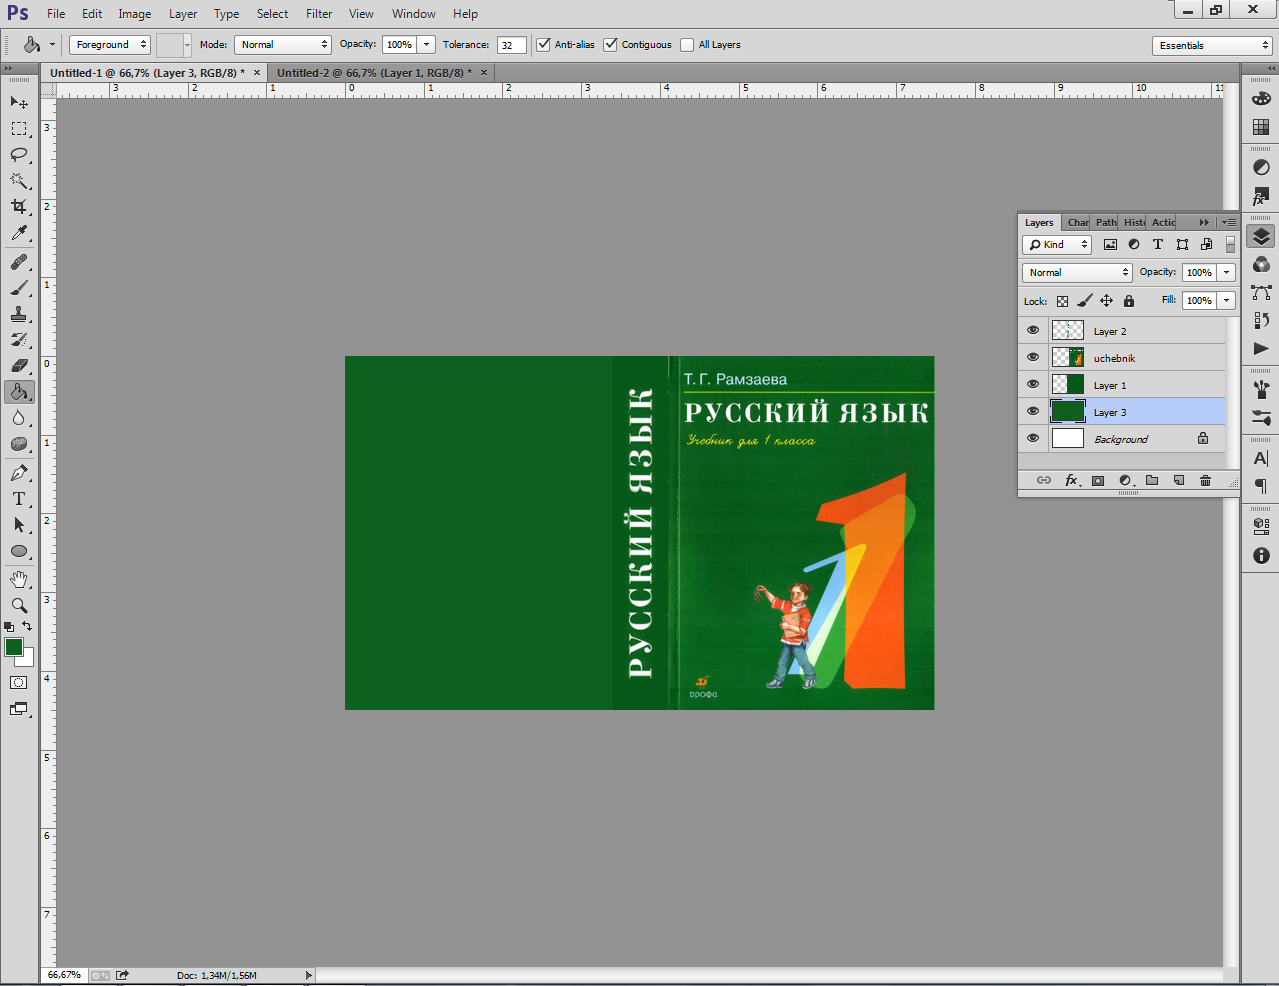Viewport: 1279px width, 986px height.
Task: Select the Move tool
Action: [x=19, y=102]
